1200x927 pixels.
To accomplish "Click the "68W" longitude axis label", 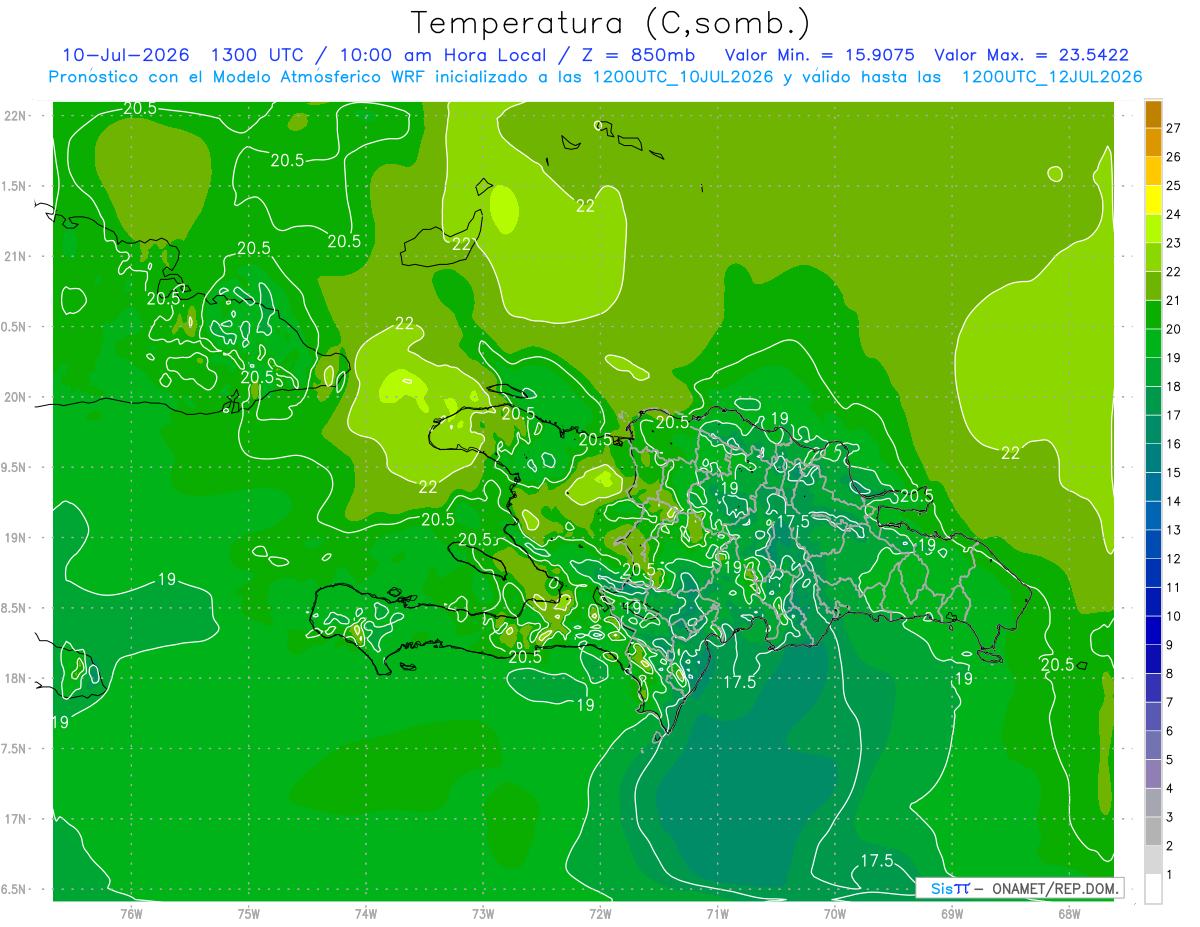I will (1069, 914).
